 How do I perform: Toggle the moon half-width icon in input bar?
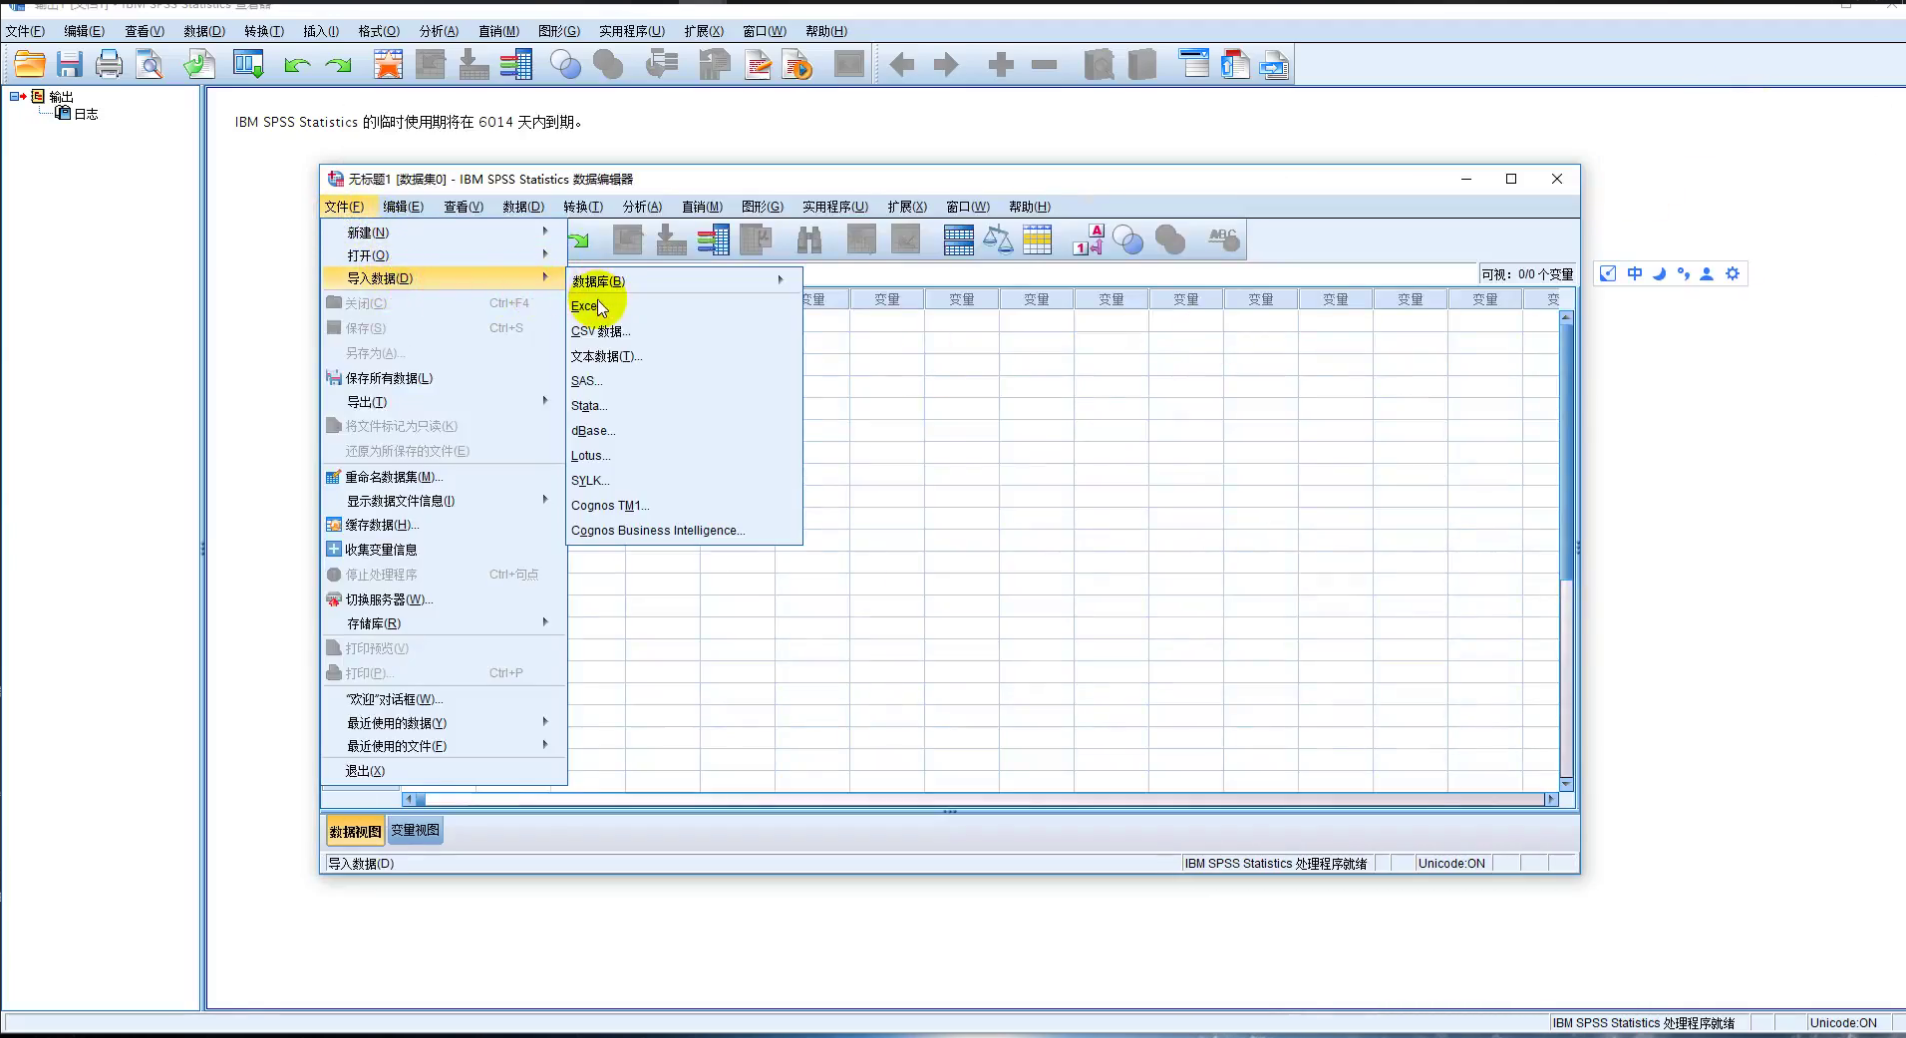(1660, 274)
